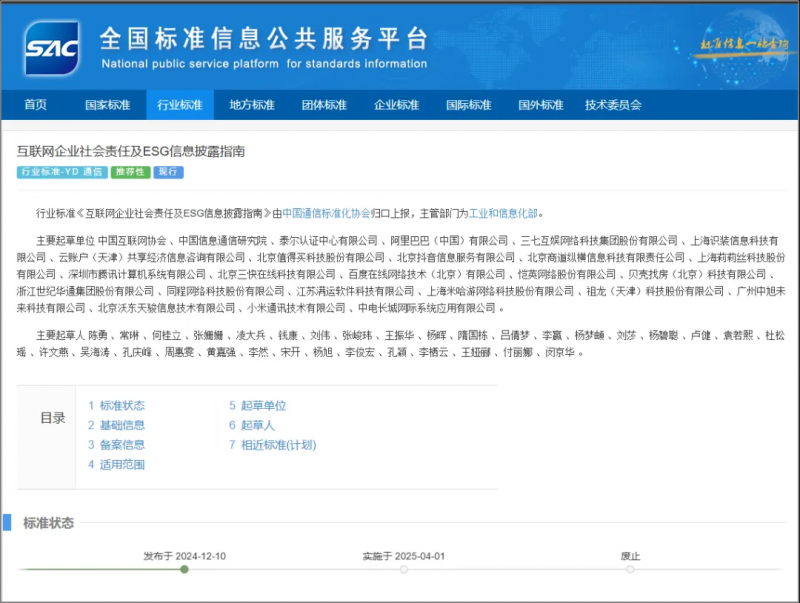Open the 国际标准 tab
Screen dimensions: 800x603
(468, 105)
